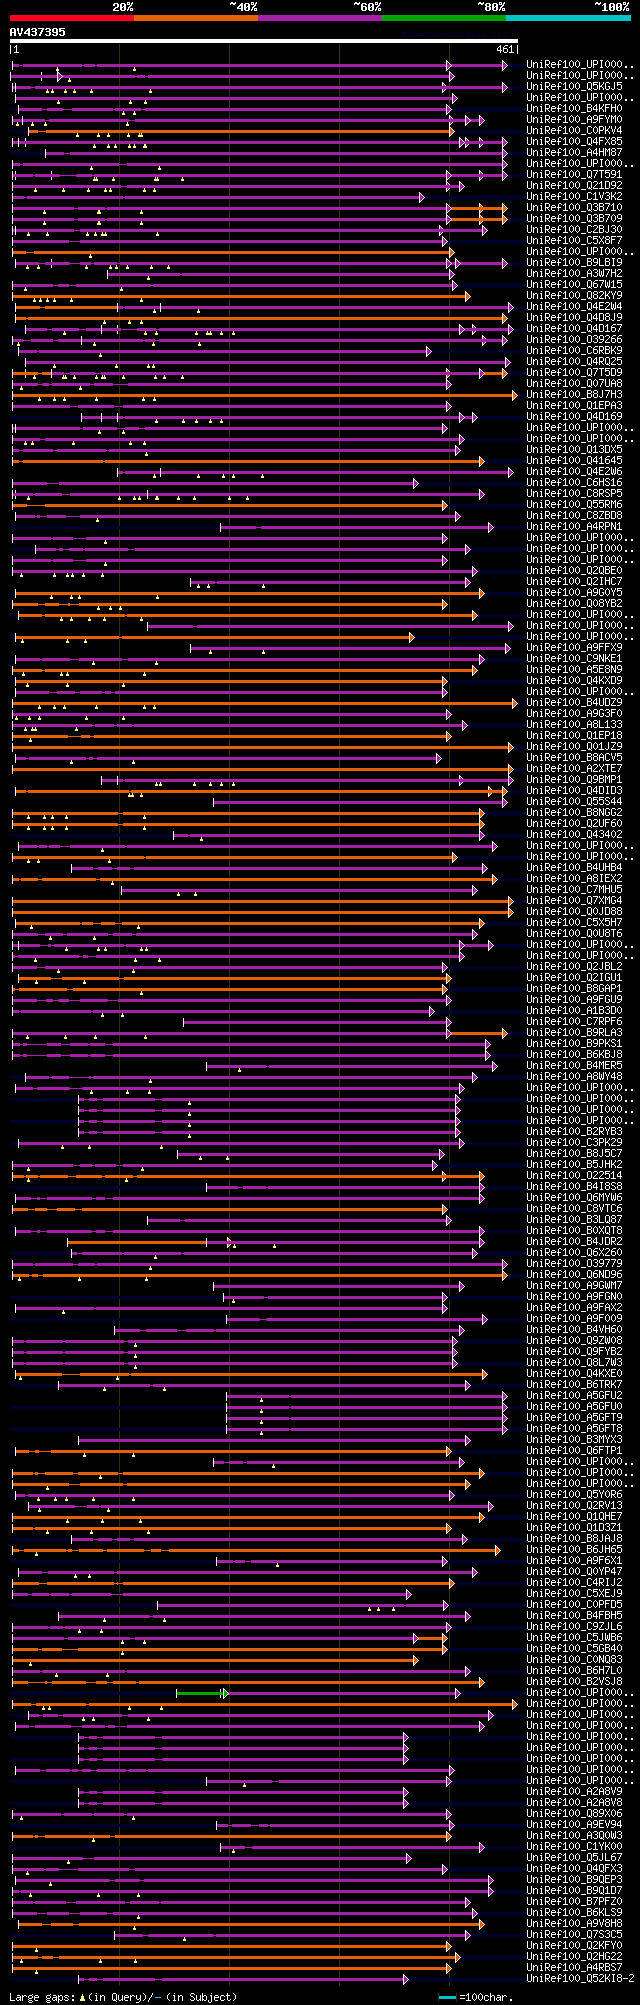Select hit label UniRef100_Q67W15
This screenshot has width=640, height=2005.
click(x=576, y=284)
